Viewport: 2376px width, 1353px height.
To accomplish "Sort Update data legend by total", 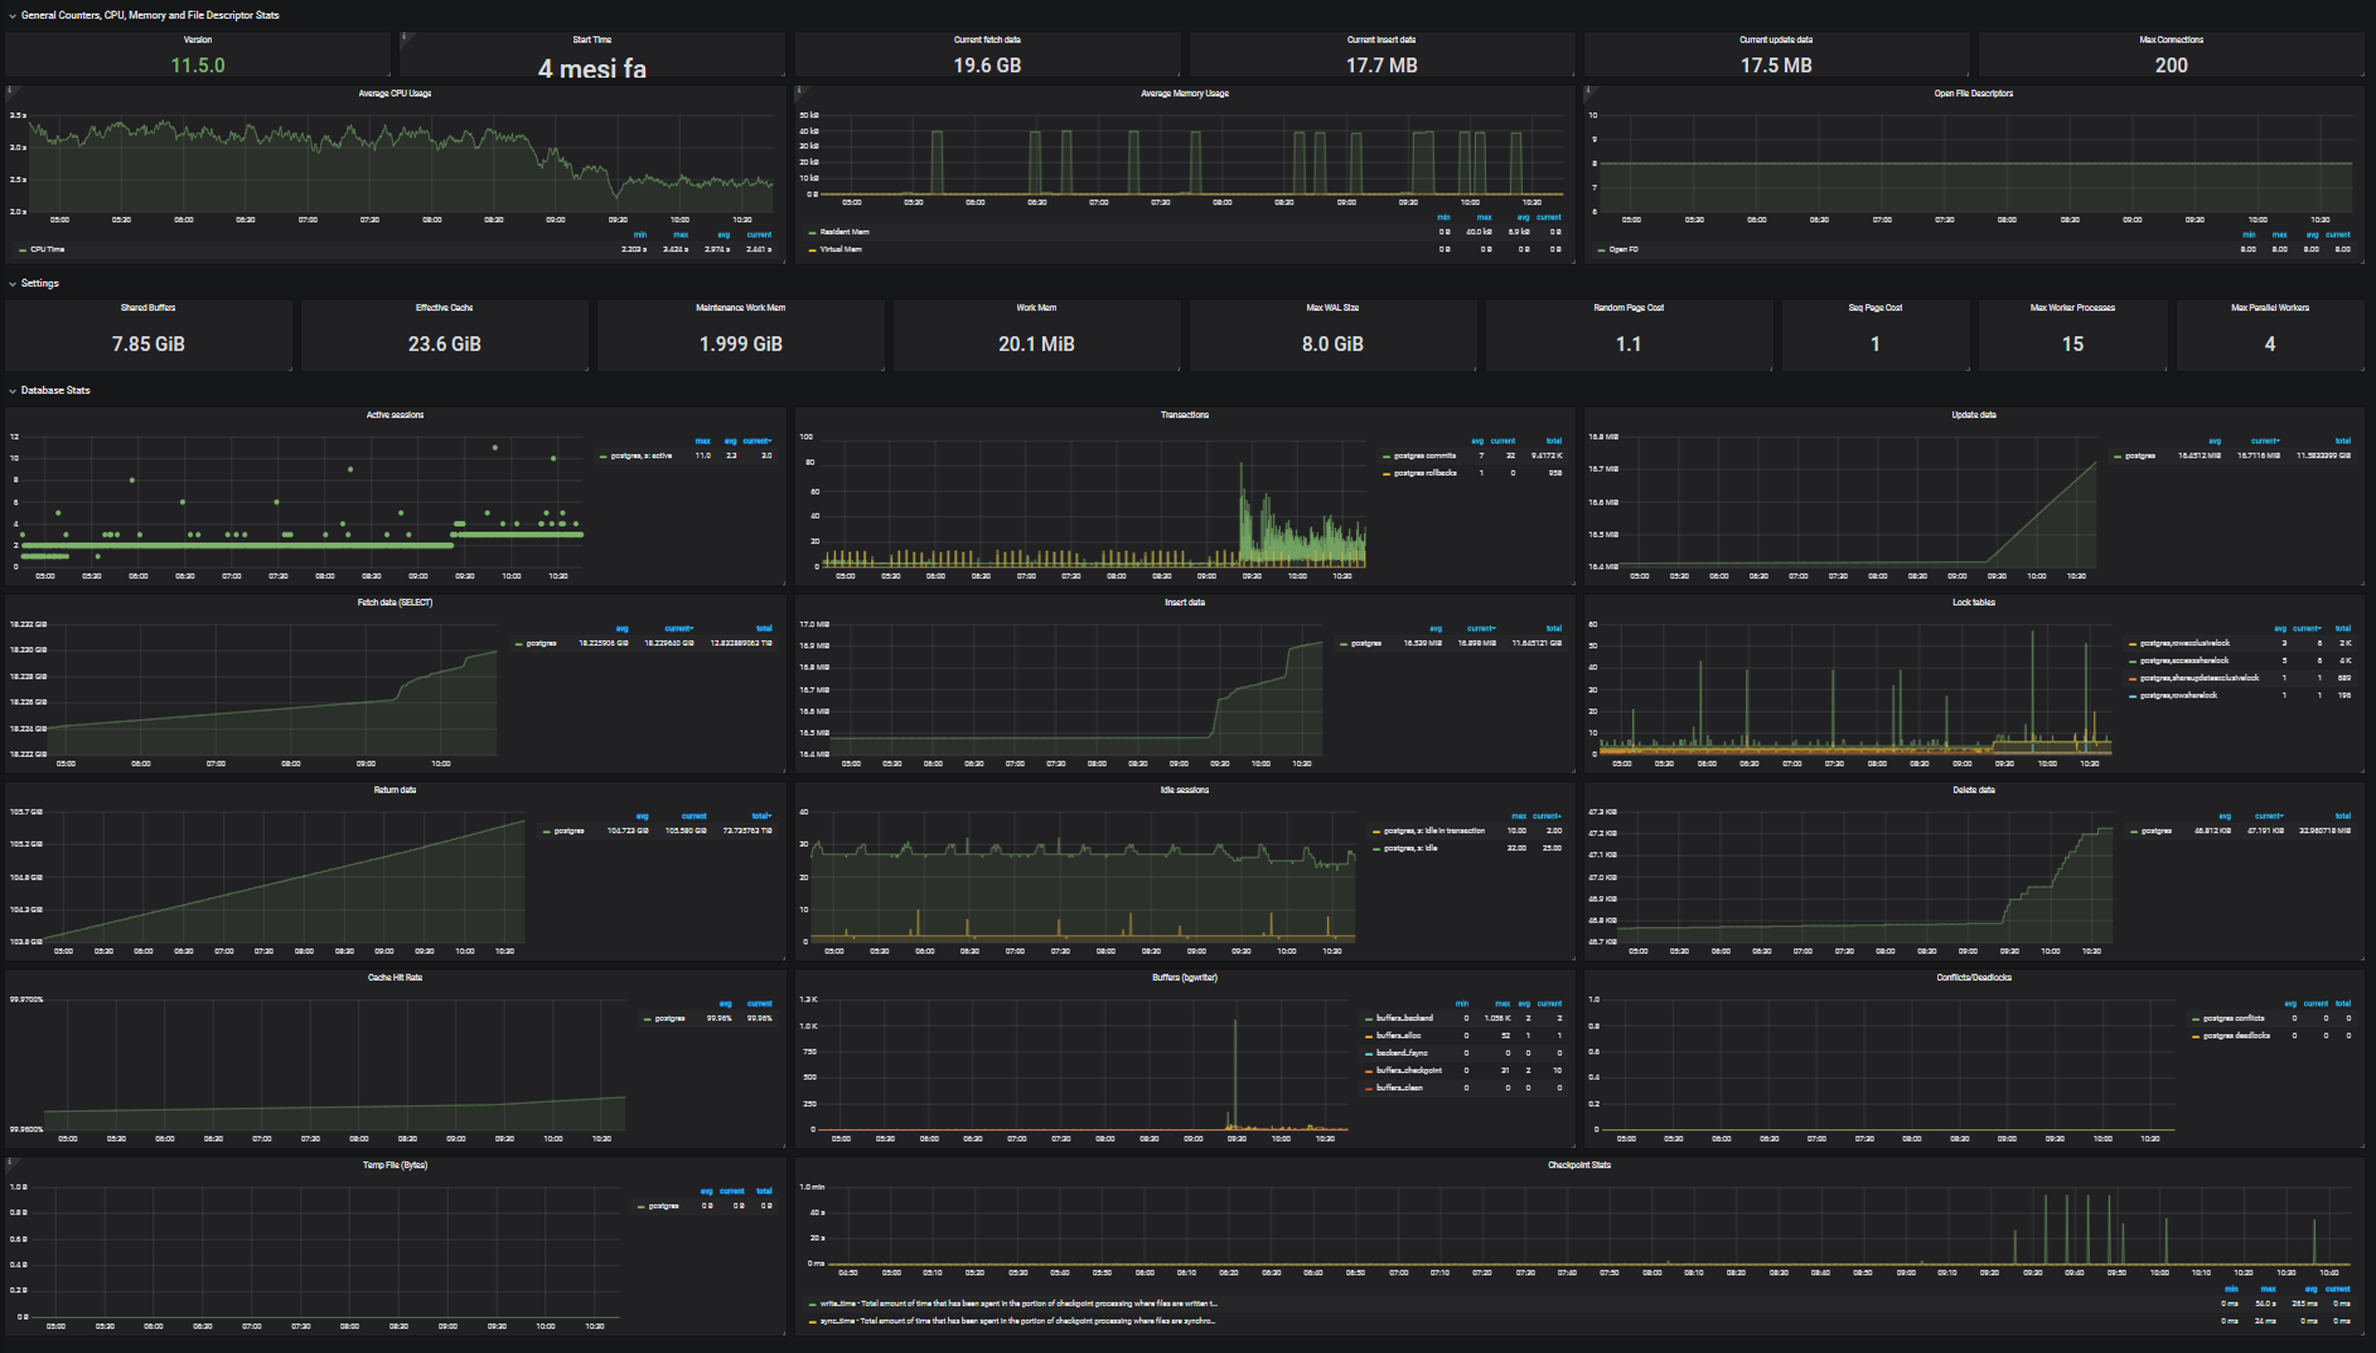I will tap(2343, 441).
